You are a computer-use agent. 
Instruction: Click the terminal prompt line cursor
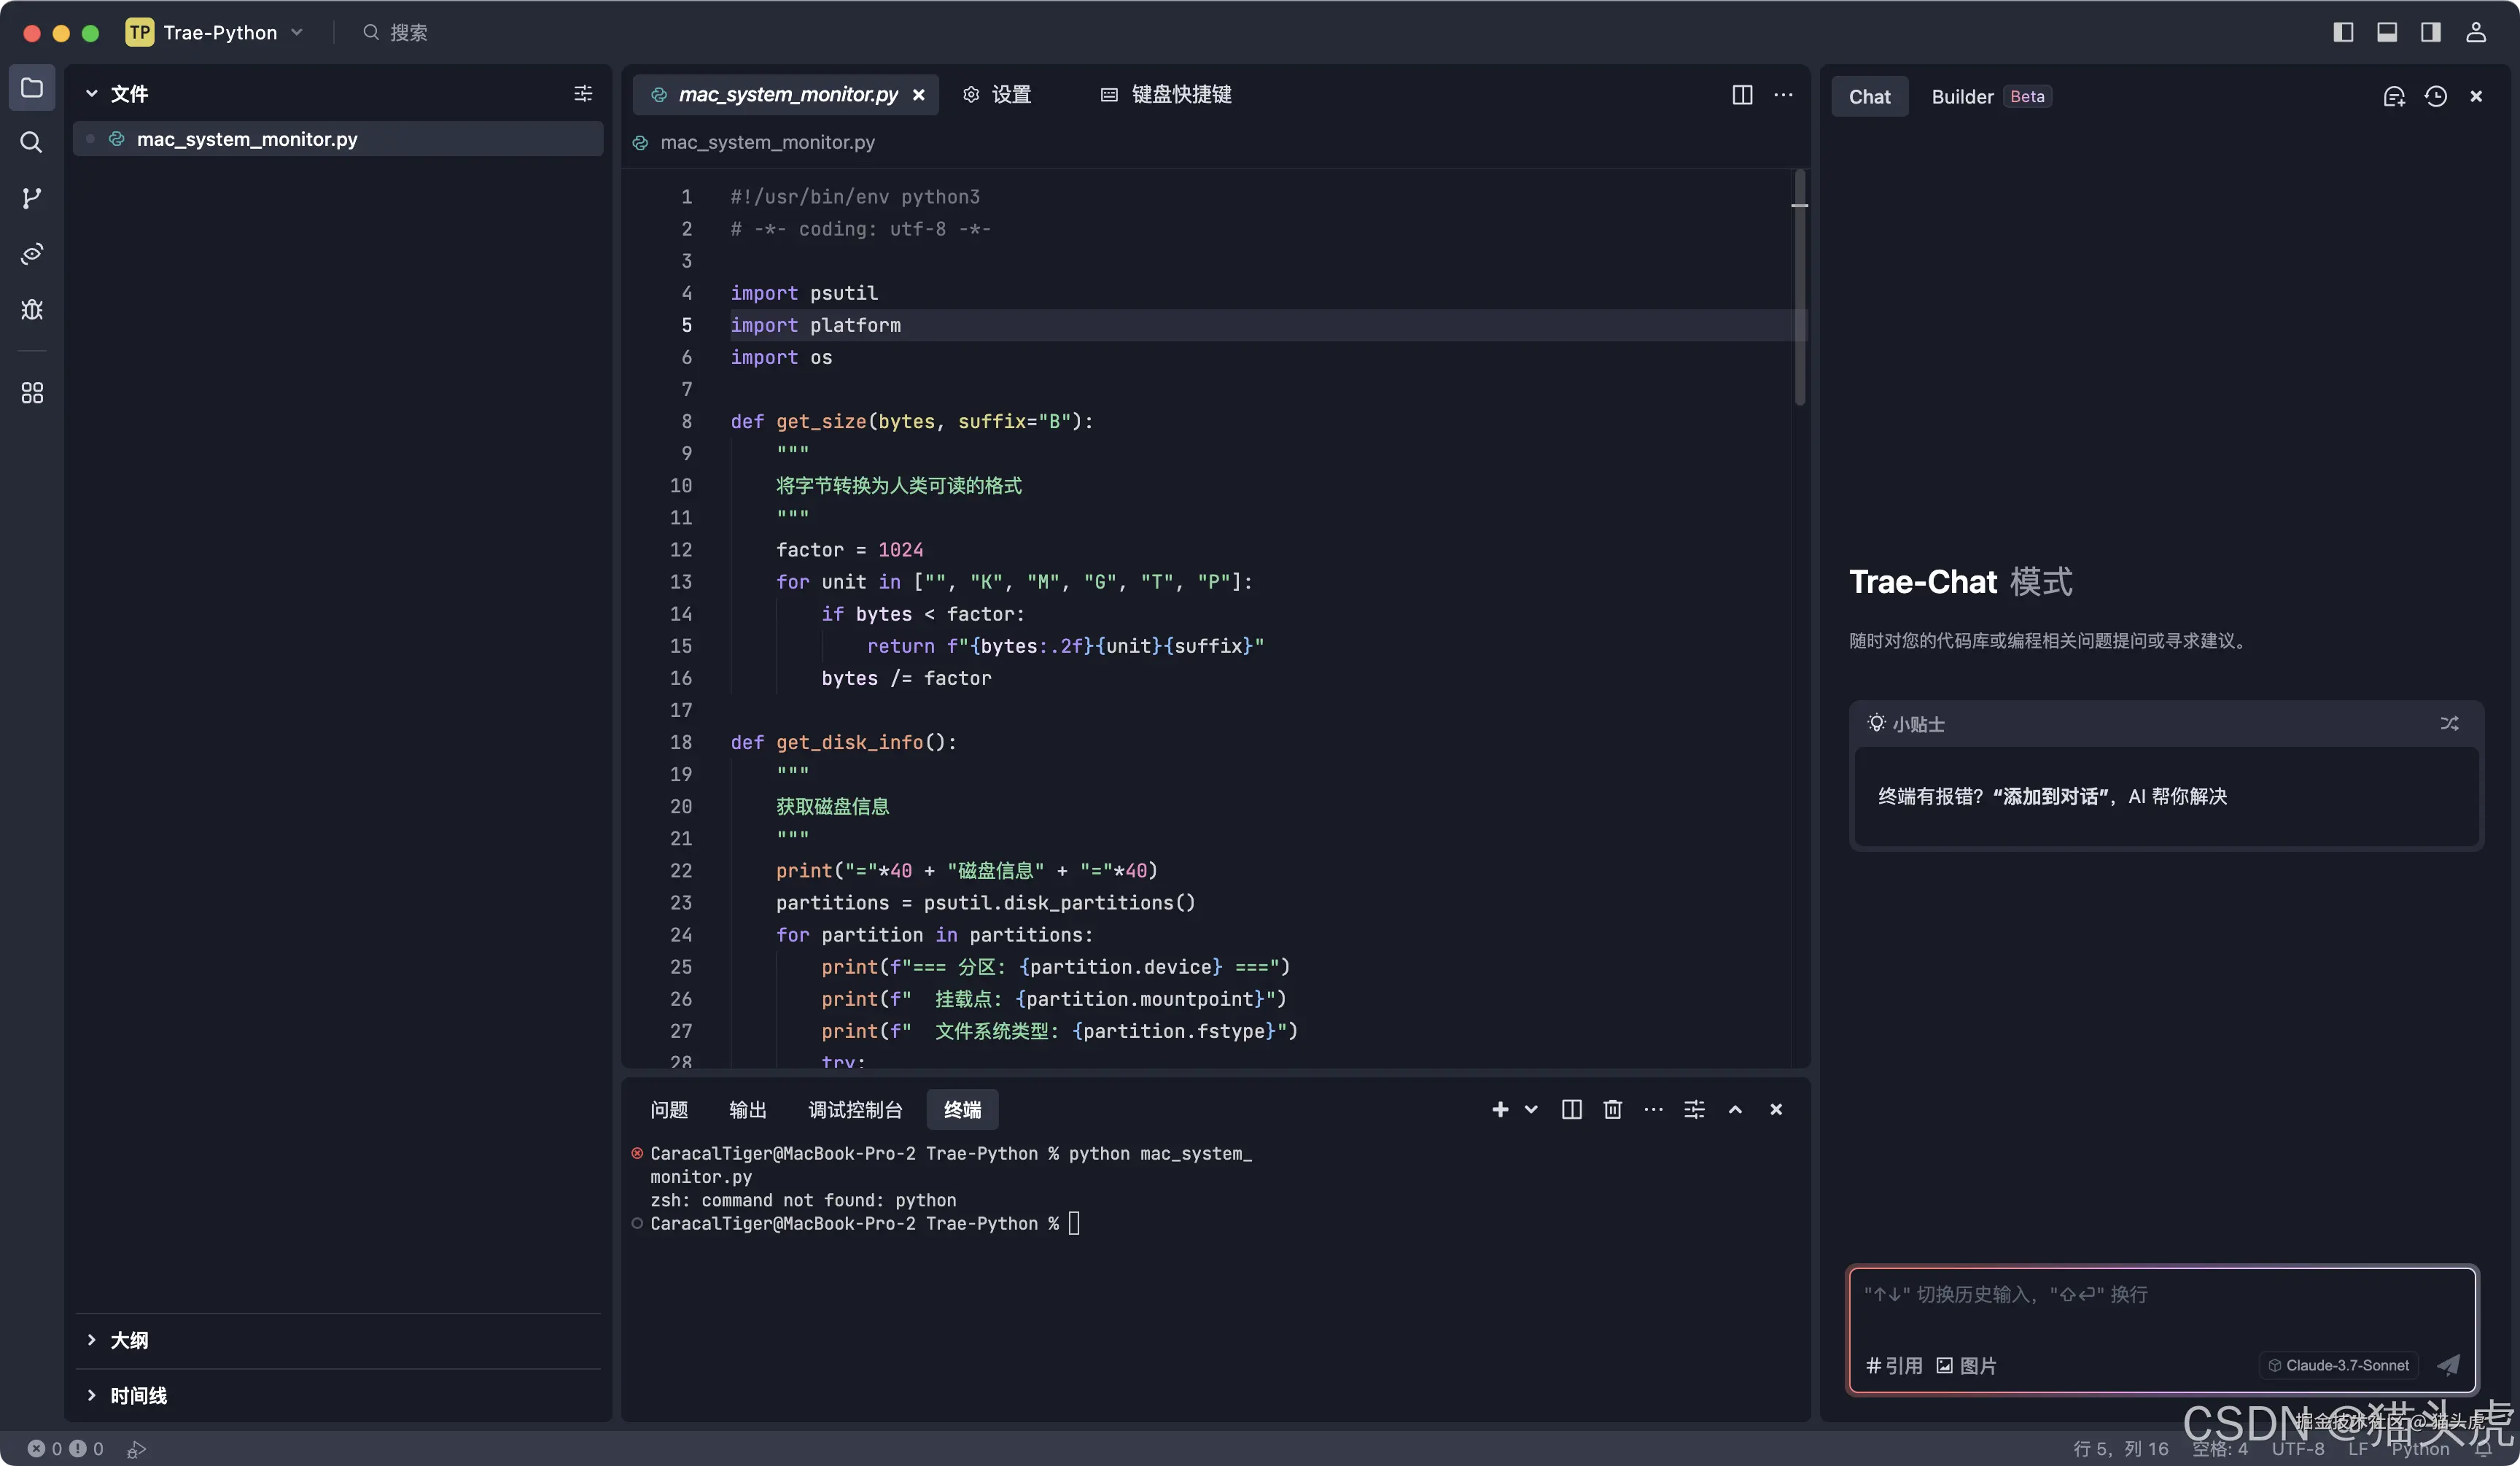(1074, 1223)
